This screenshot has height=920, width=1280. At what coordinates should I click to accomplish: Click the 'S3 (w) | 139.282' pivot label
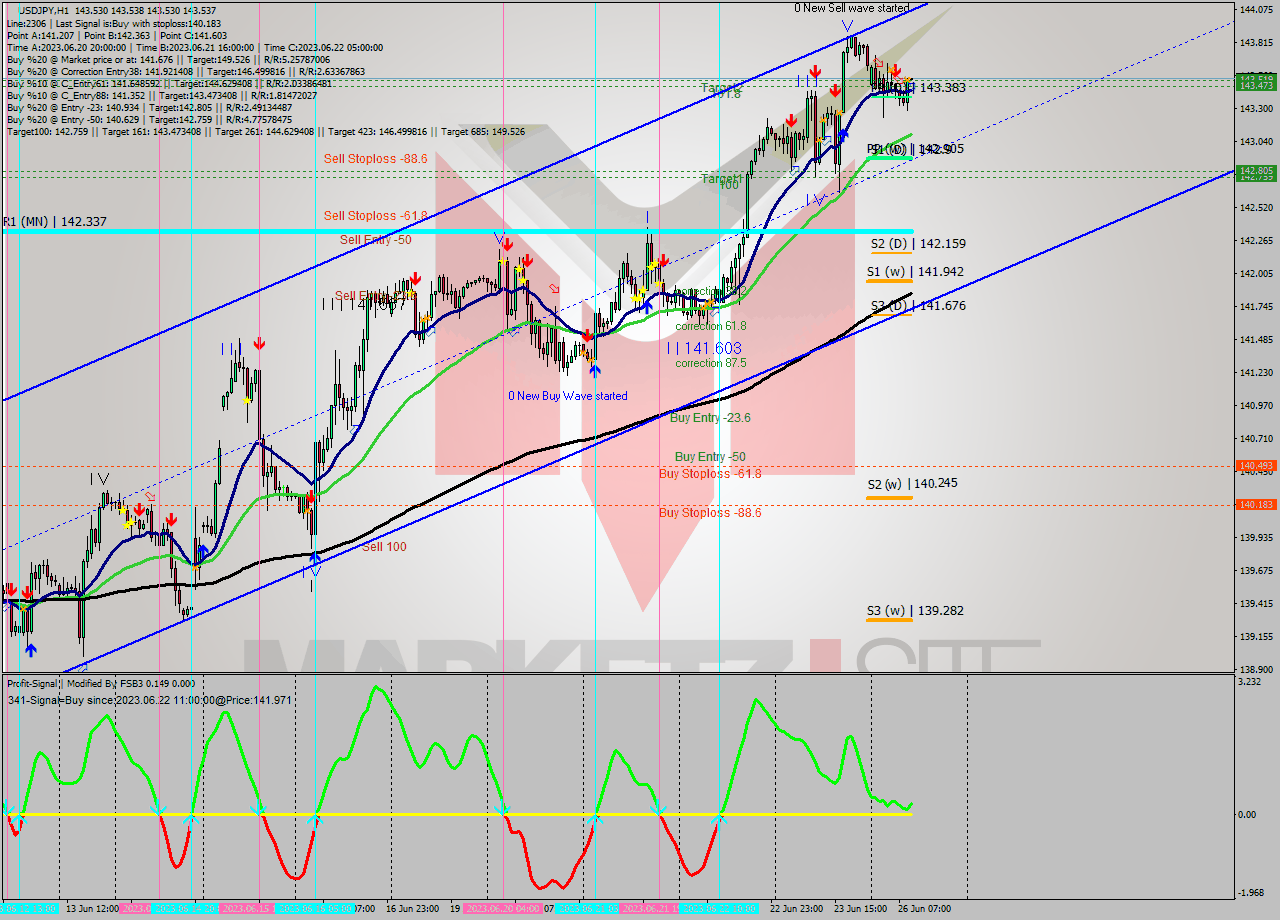915,610
